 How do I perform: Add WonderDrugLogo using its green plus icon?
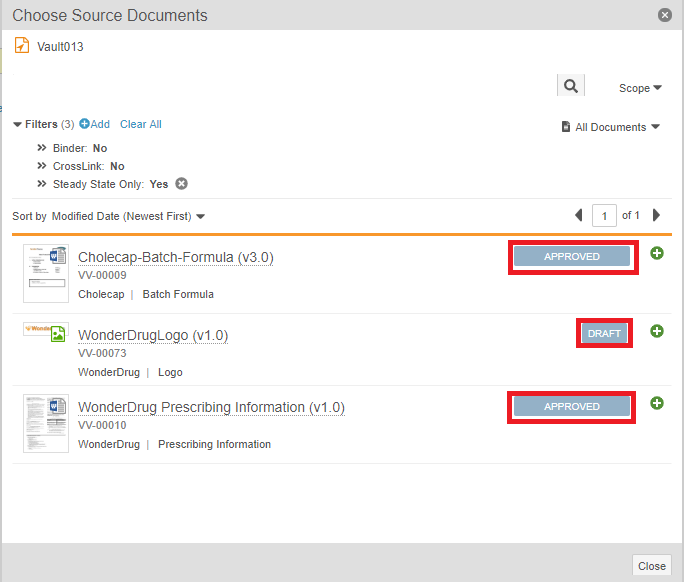657,331
